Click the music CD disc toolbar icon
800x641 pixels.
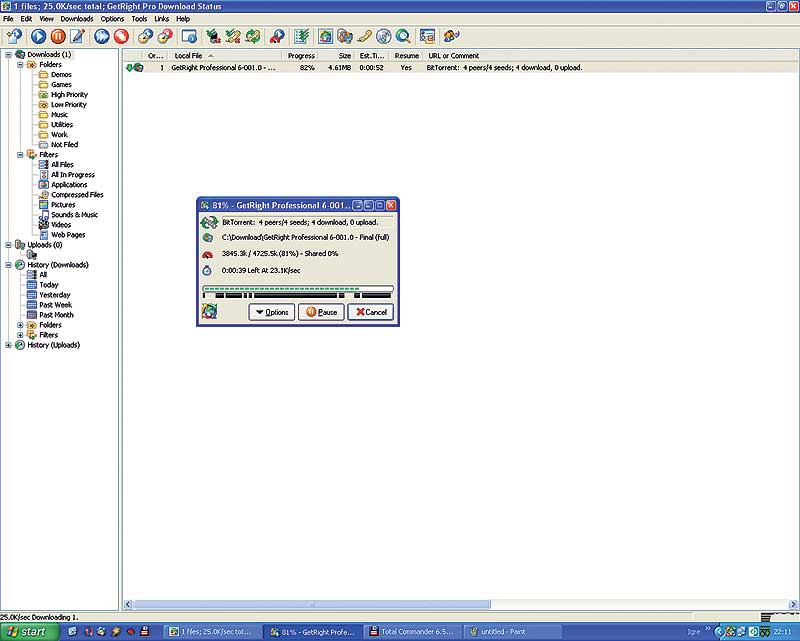[x=384, y=36]
